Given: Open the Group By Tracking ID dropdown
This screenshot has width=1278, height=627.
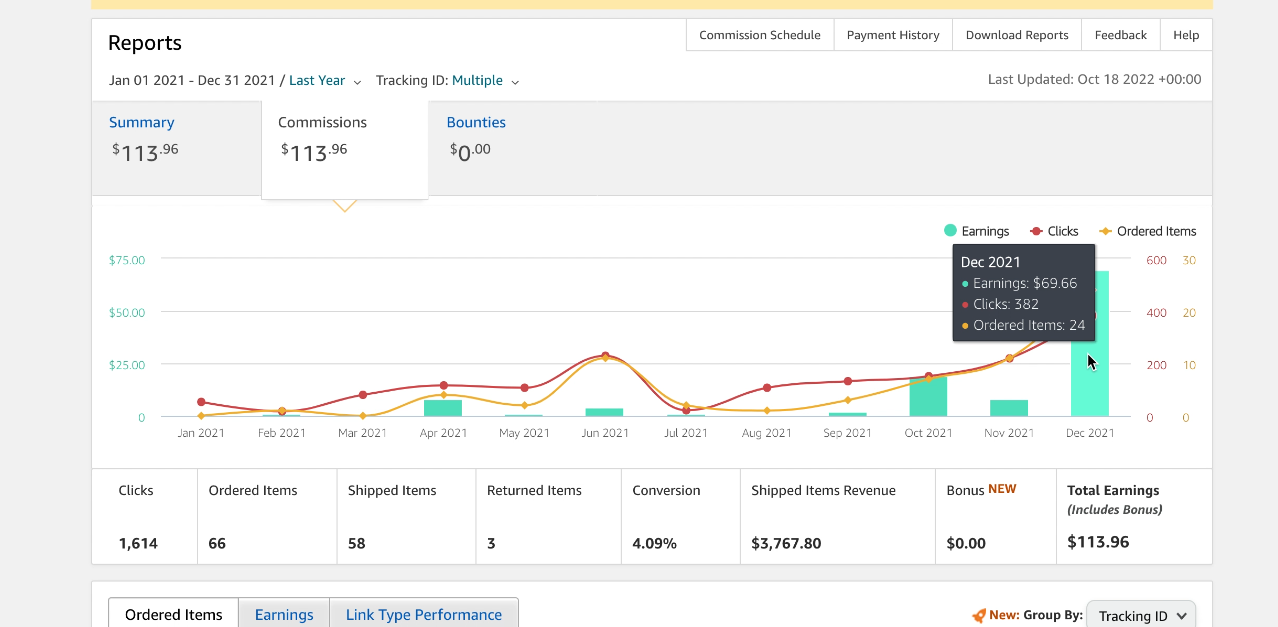Looking at the screenshot, I should (1141, 615).
